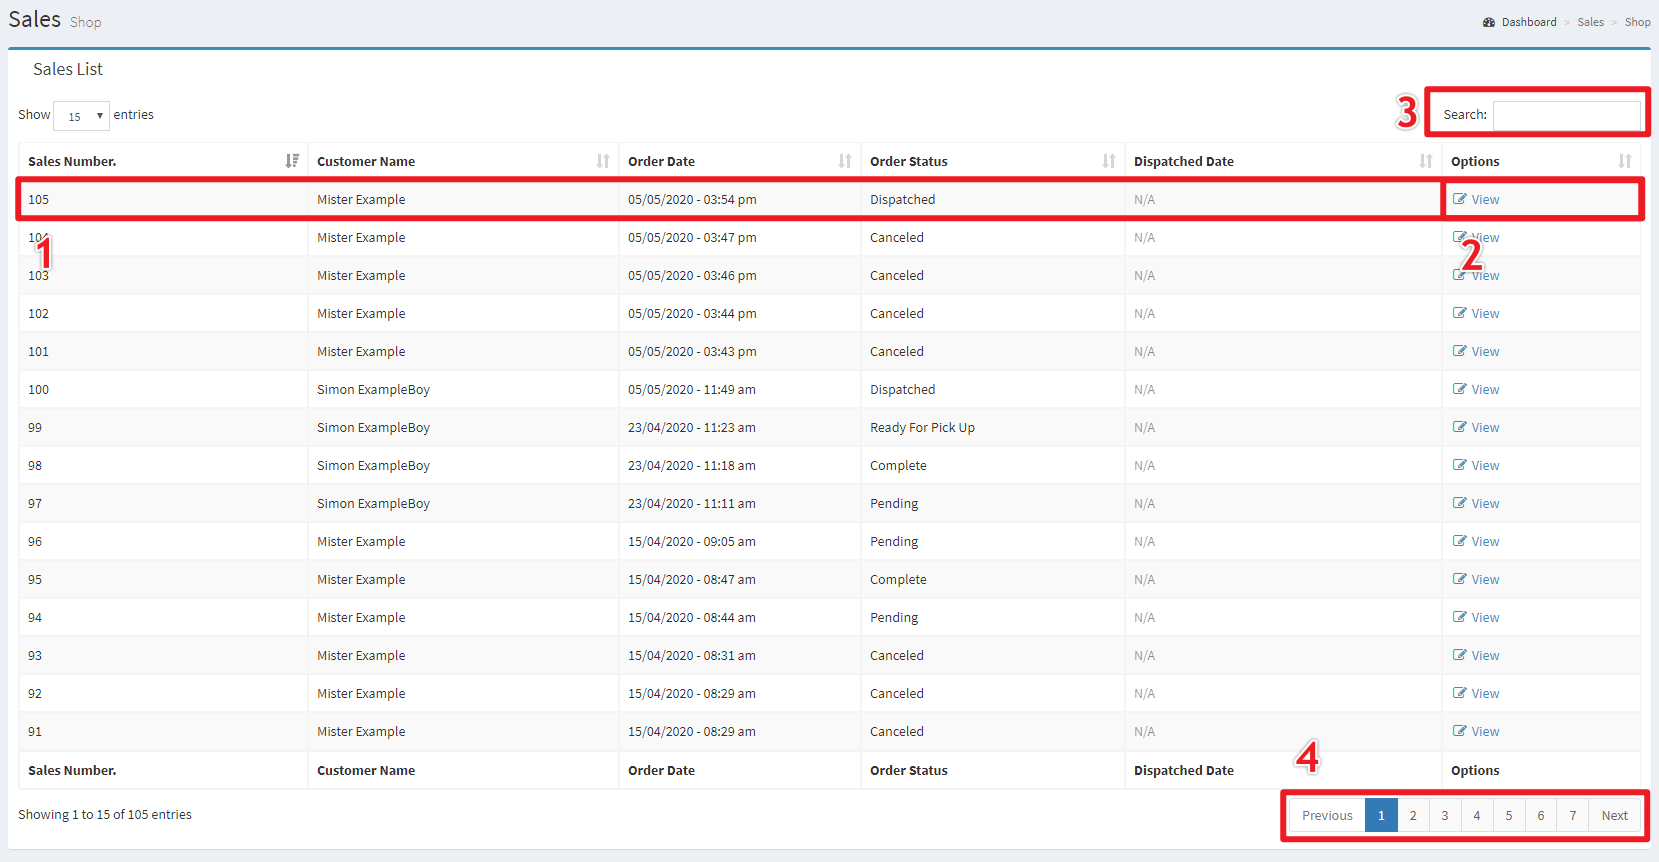The image size is (1659, 862).
Task: Jump to page 7 in pagination
Action: pos(1573,816)
